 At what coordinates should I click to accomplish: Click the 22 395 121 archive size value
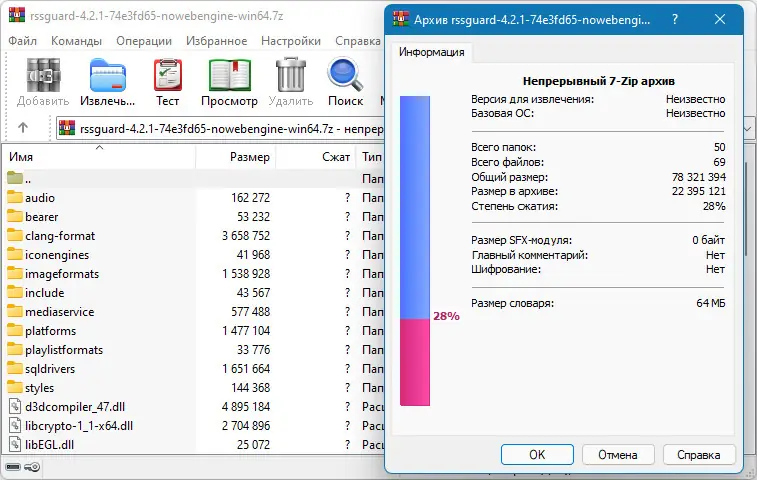point(699,191)
